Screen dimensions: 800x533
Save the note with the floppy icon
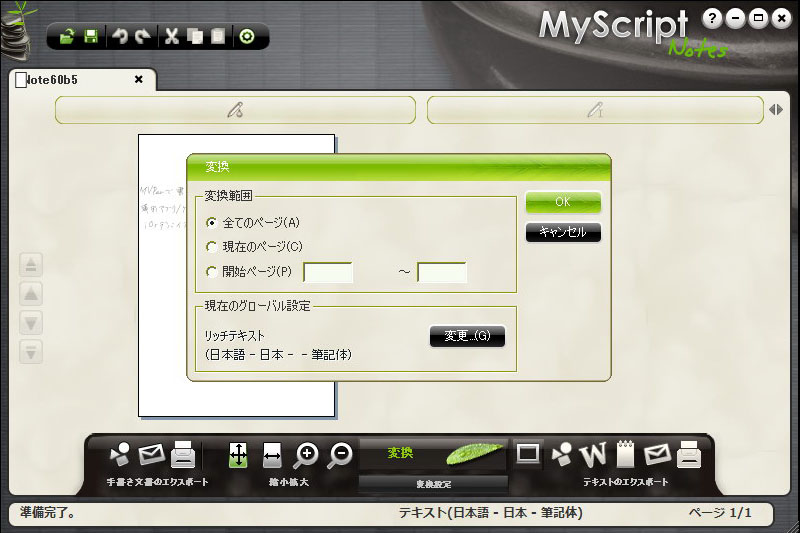[x=91, y=37]
